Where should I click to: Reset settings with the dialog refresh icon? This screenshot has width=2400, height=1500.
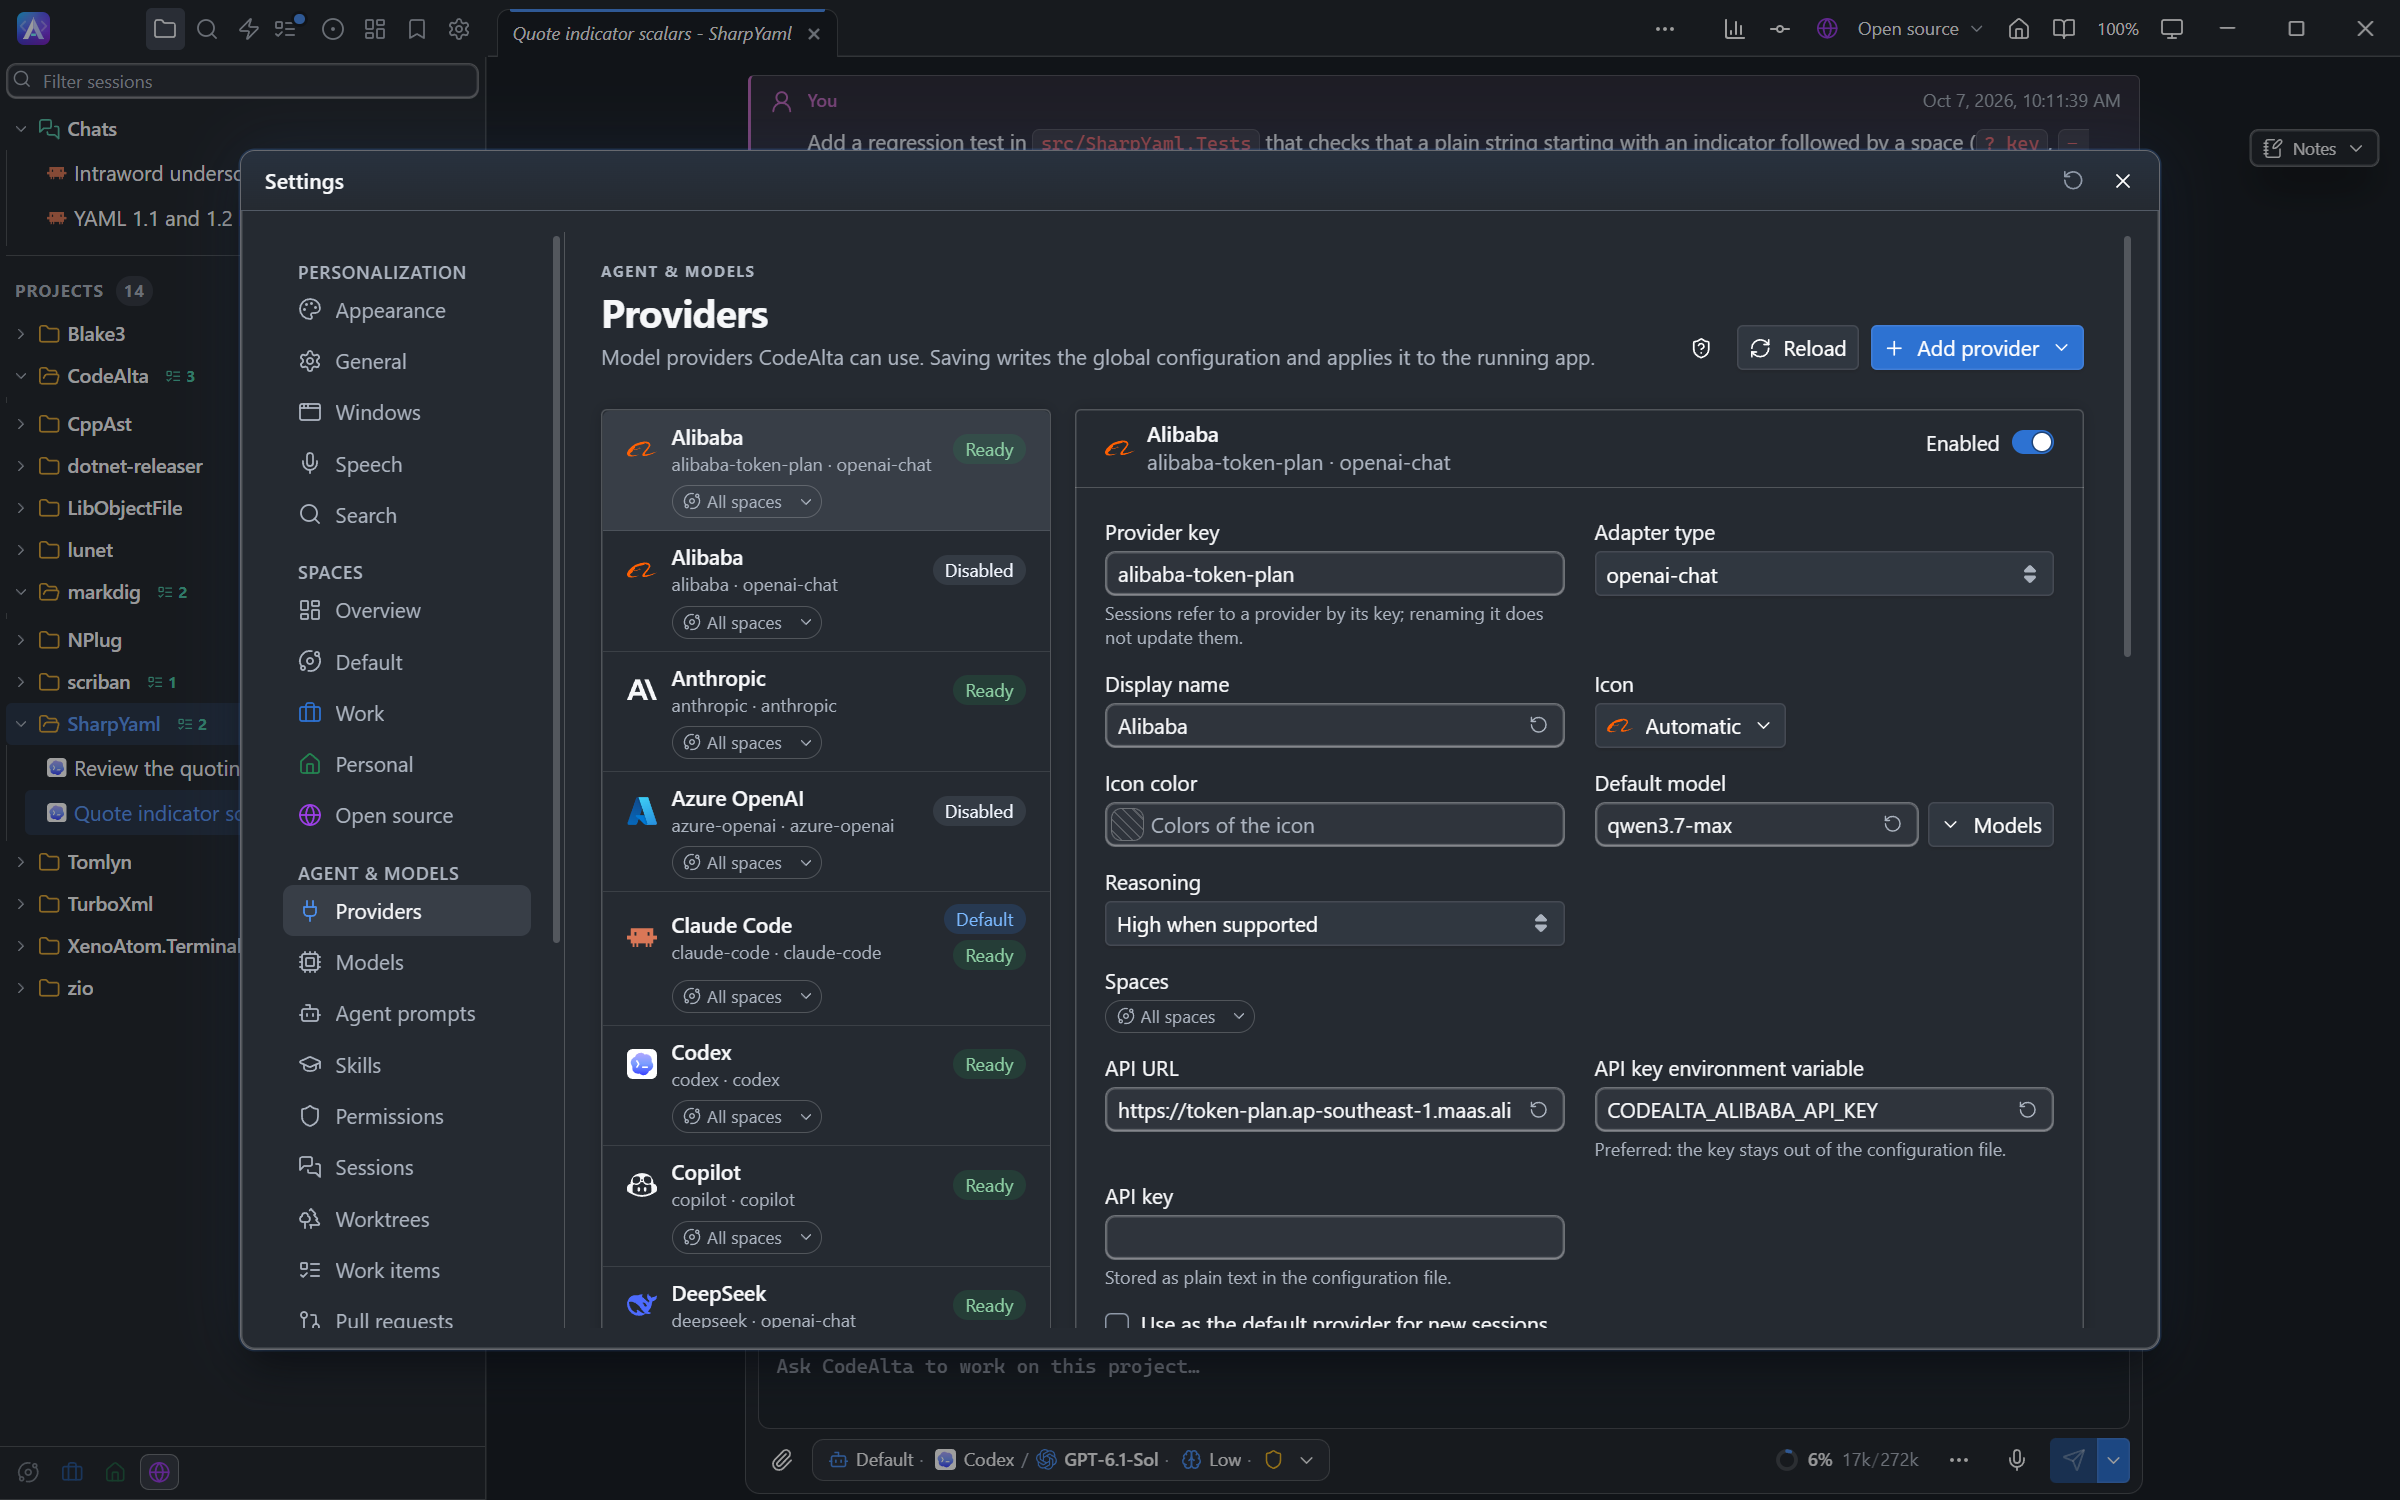[2073, 181]
